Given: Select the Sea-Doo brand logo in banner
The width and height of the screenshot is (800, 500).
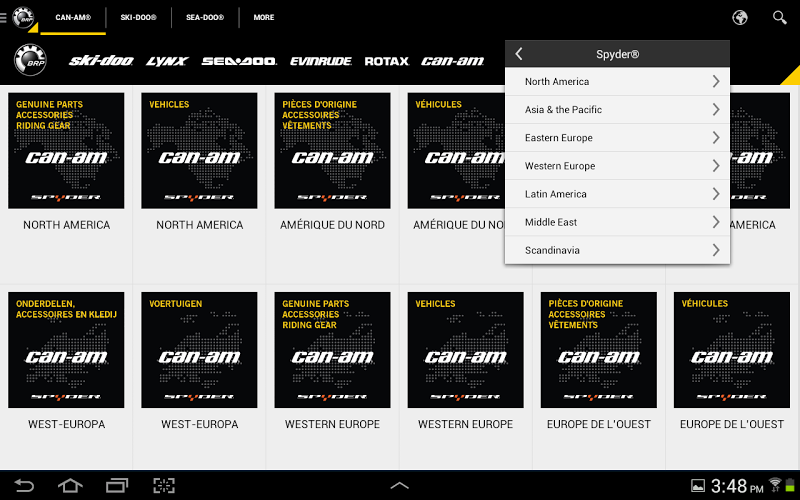Looking at the screenshot, I should (x=239, y=61).
